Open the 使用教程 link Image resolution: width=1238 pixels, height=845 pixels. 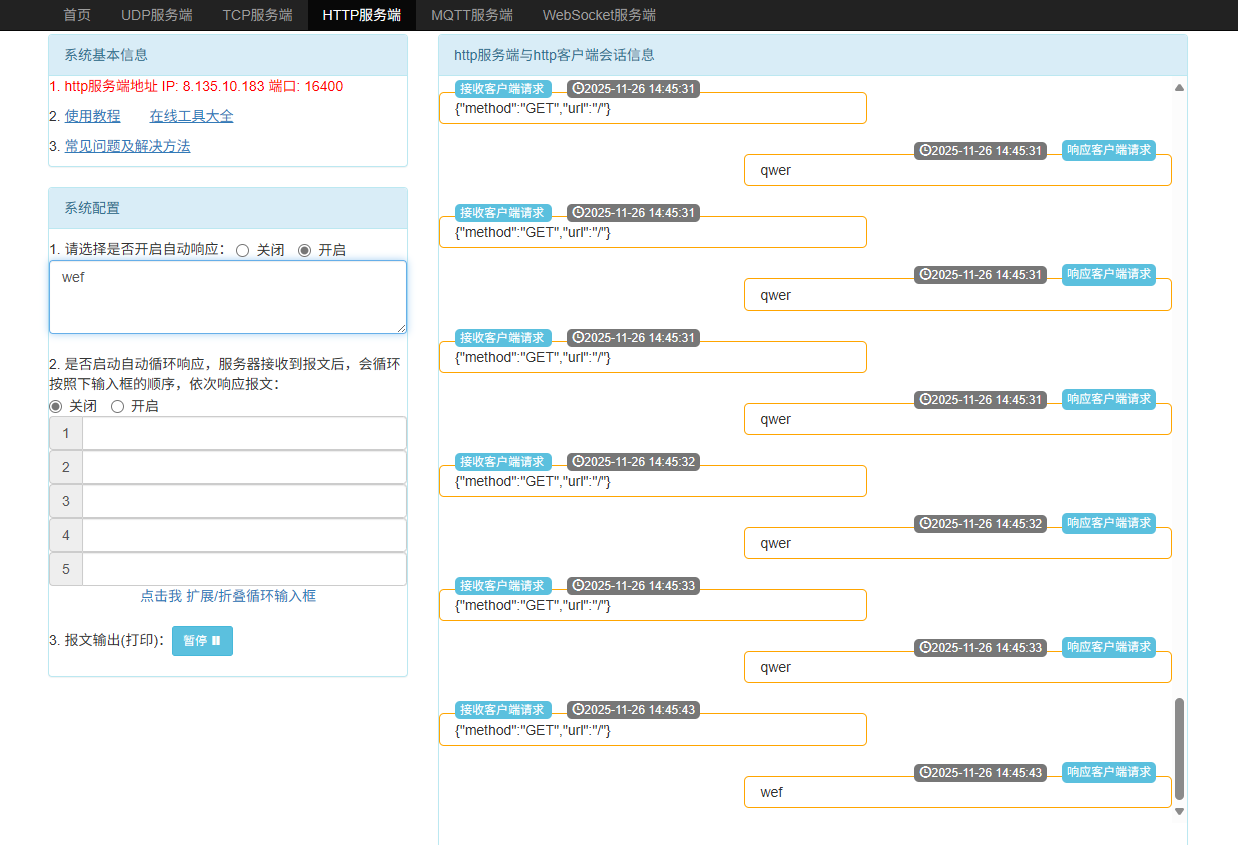pos(92,116)
